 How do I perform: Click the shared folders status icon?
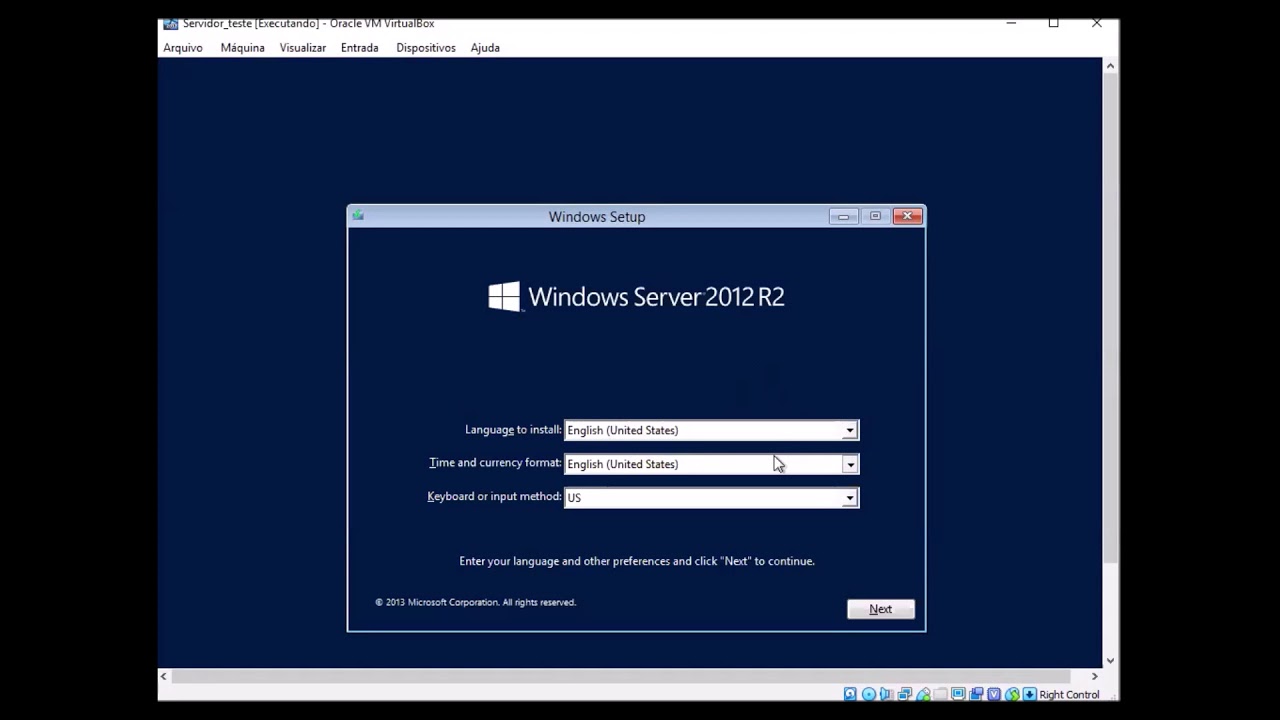(940, 694)
